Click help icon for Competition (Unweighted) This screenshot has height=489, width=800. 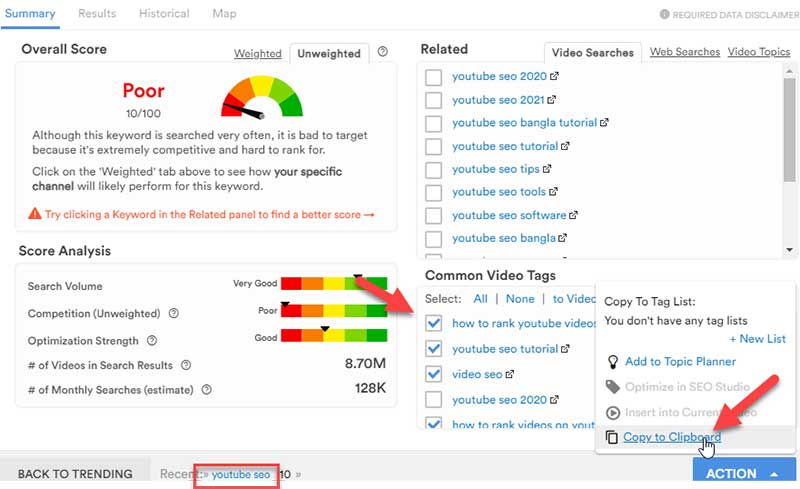tap(173, 313)
